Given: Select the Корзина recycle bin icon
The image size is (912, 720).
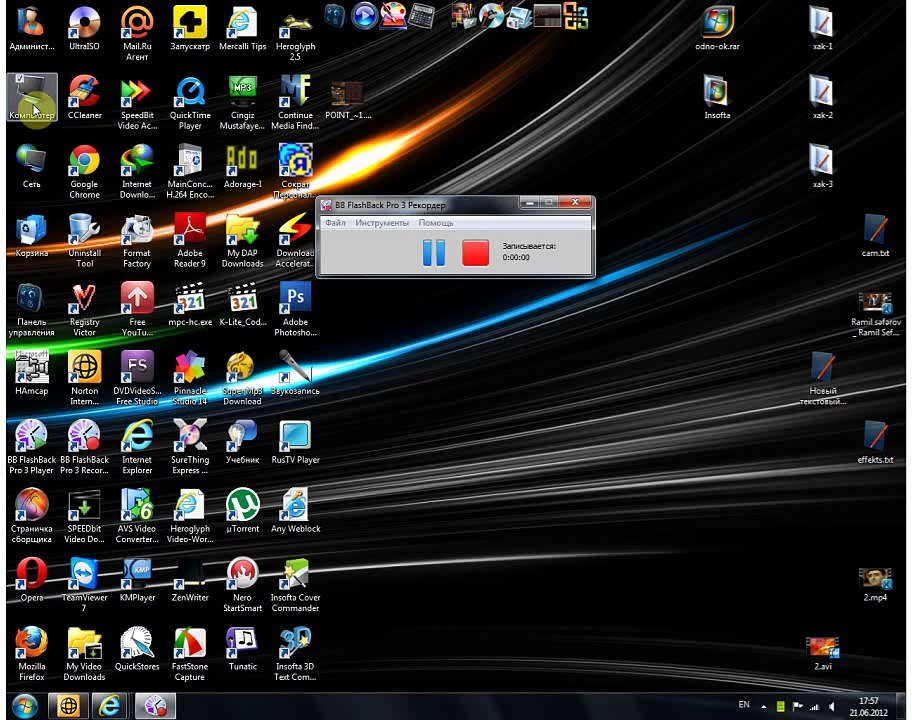Looking at the screenshot, I should tap(31, 236).
